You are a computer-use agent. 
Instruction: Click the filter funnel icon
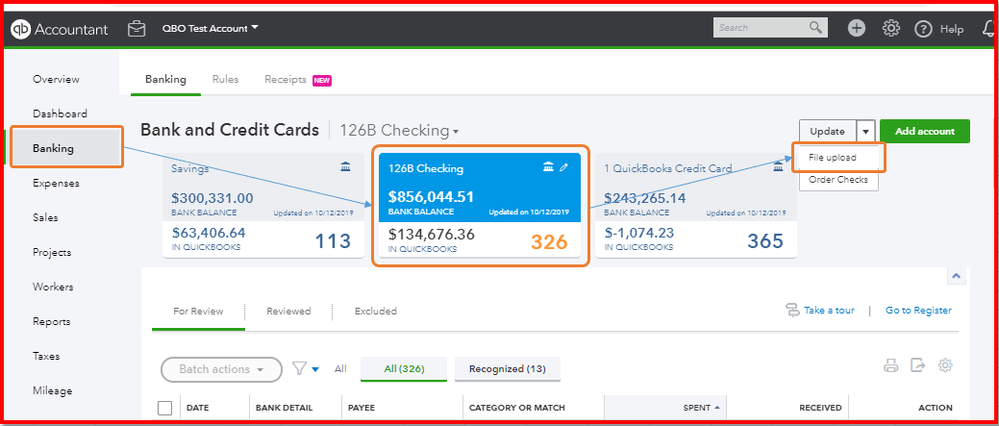click(x=299, y=369)
